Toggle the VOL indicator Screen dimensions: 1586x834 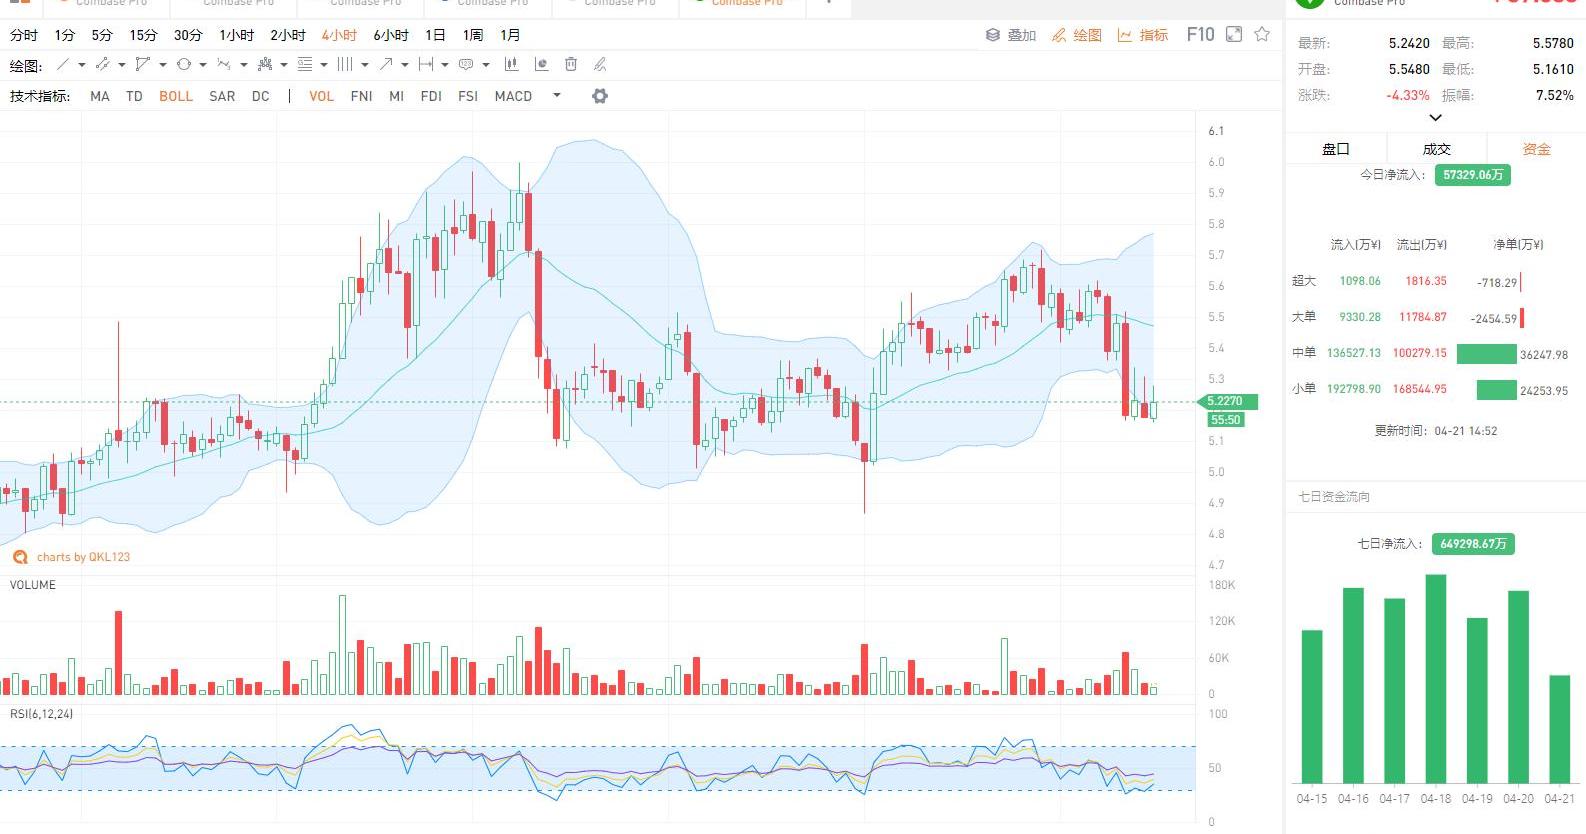pyautogui.click(x=321, y=96)
